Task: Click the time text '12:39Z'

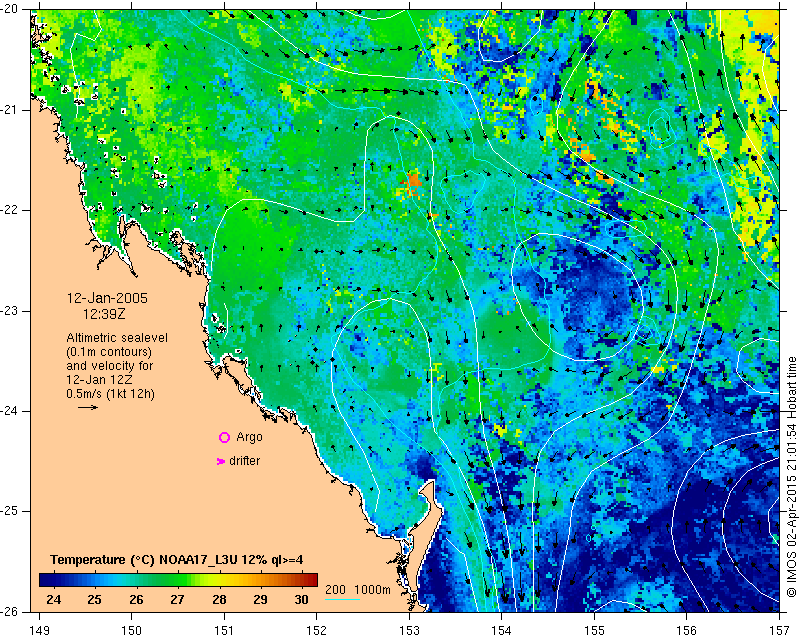Action: (104, 314)
